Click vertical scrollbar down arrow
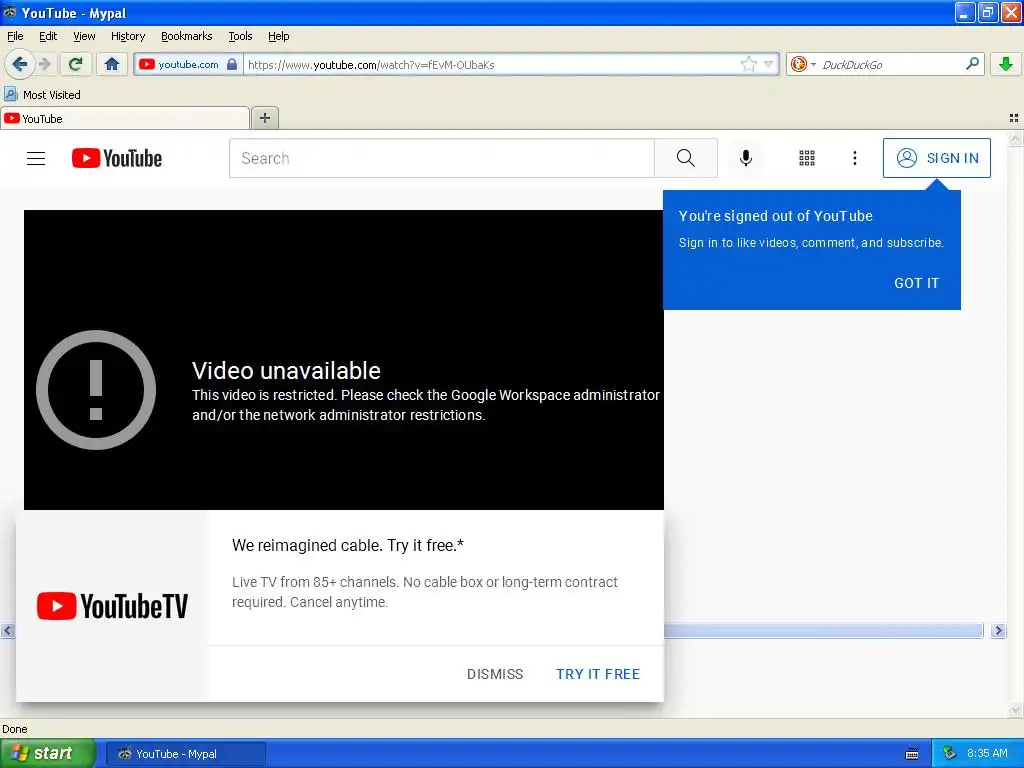This screenshot has width=1024, height=768. click(1016, 710)
